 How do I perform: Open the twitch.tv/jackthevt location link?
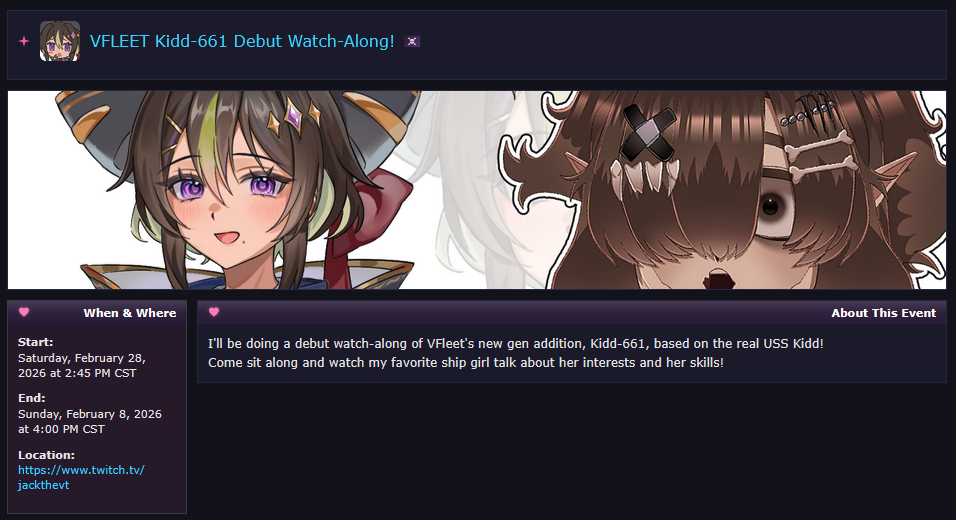(x=81, y=477)
